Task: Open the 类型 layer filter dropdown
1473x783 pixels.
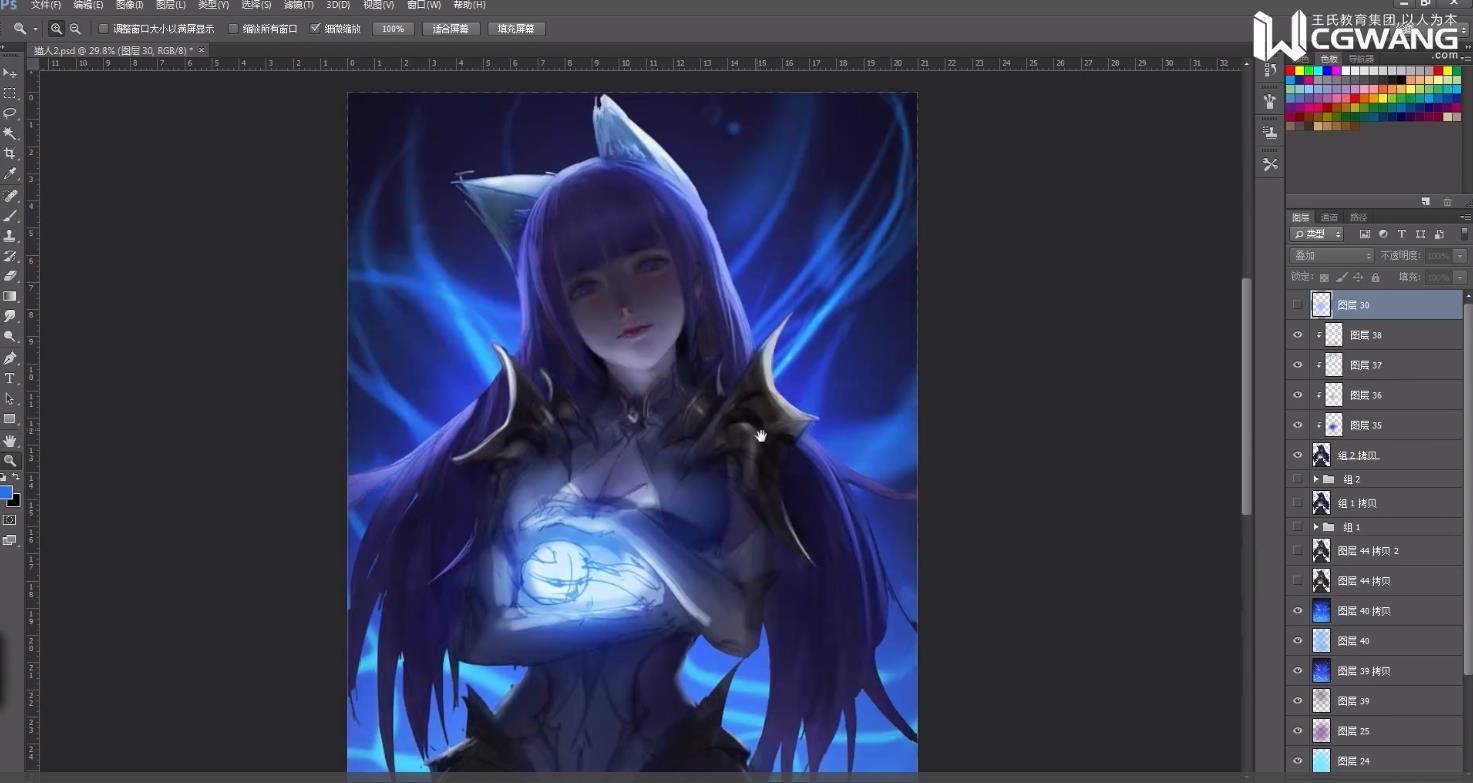Action: click(x=1317, y=234)
